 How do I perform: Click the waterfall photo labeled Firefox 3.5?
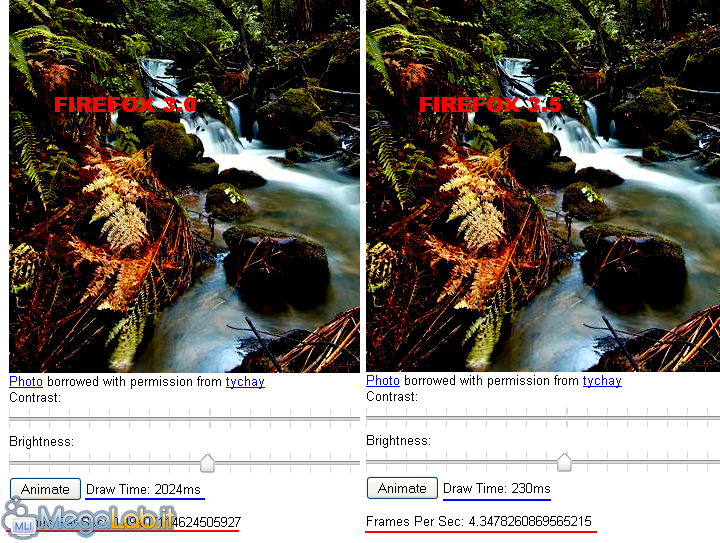543,185
